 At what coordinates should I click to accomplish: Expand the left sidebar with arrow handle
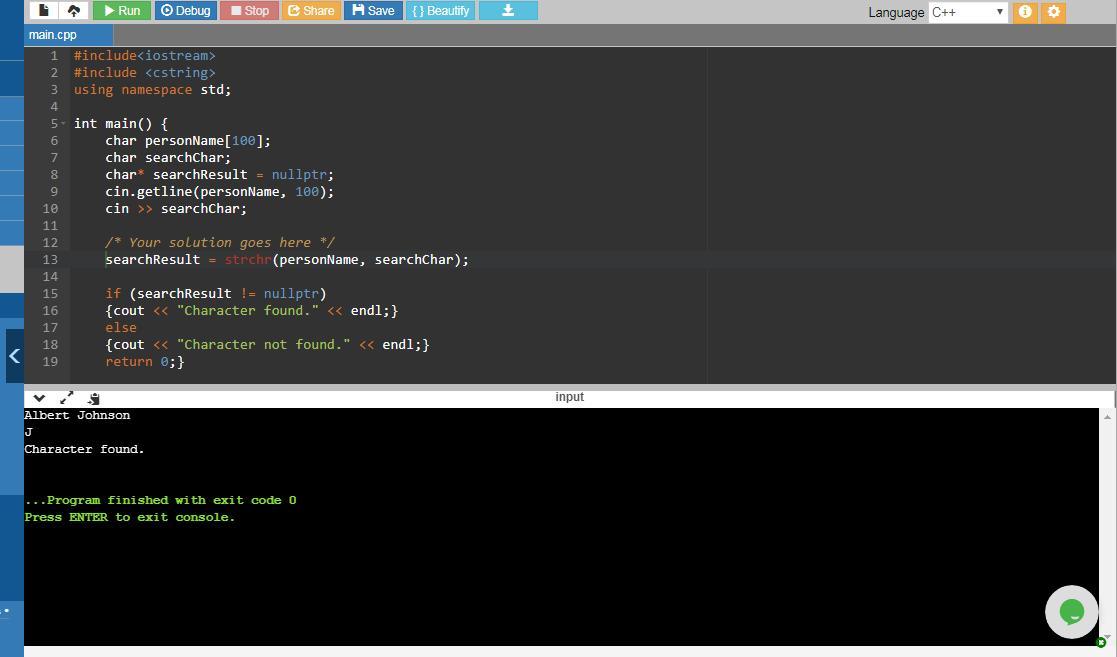coord(14,355)
